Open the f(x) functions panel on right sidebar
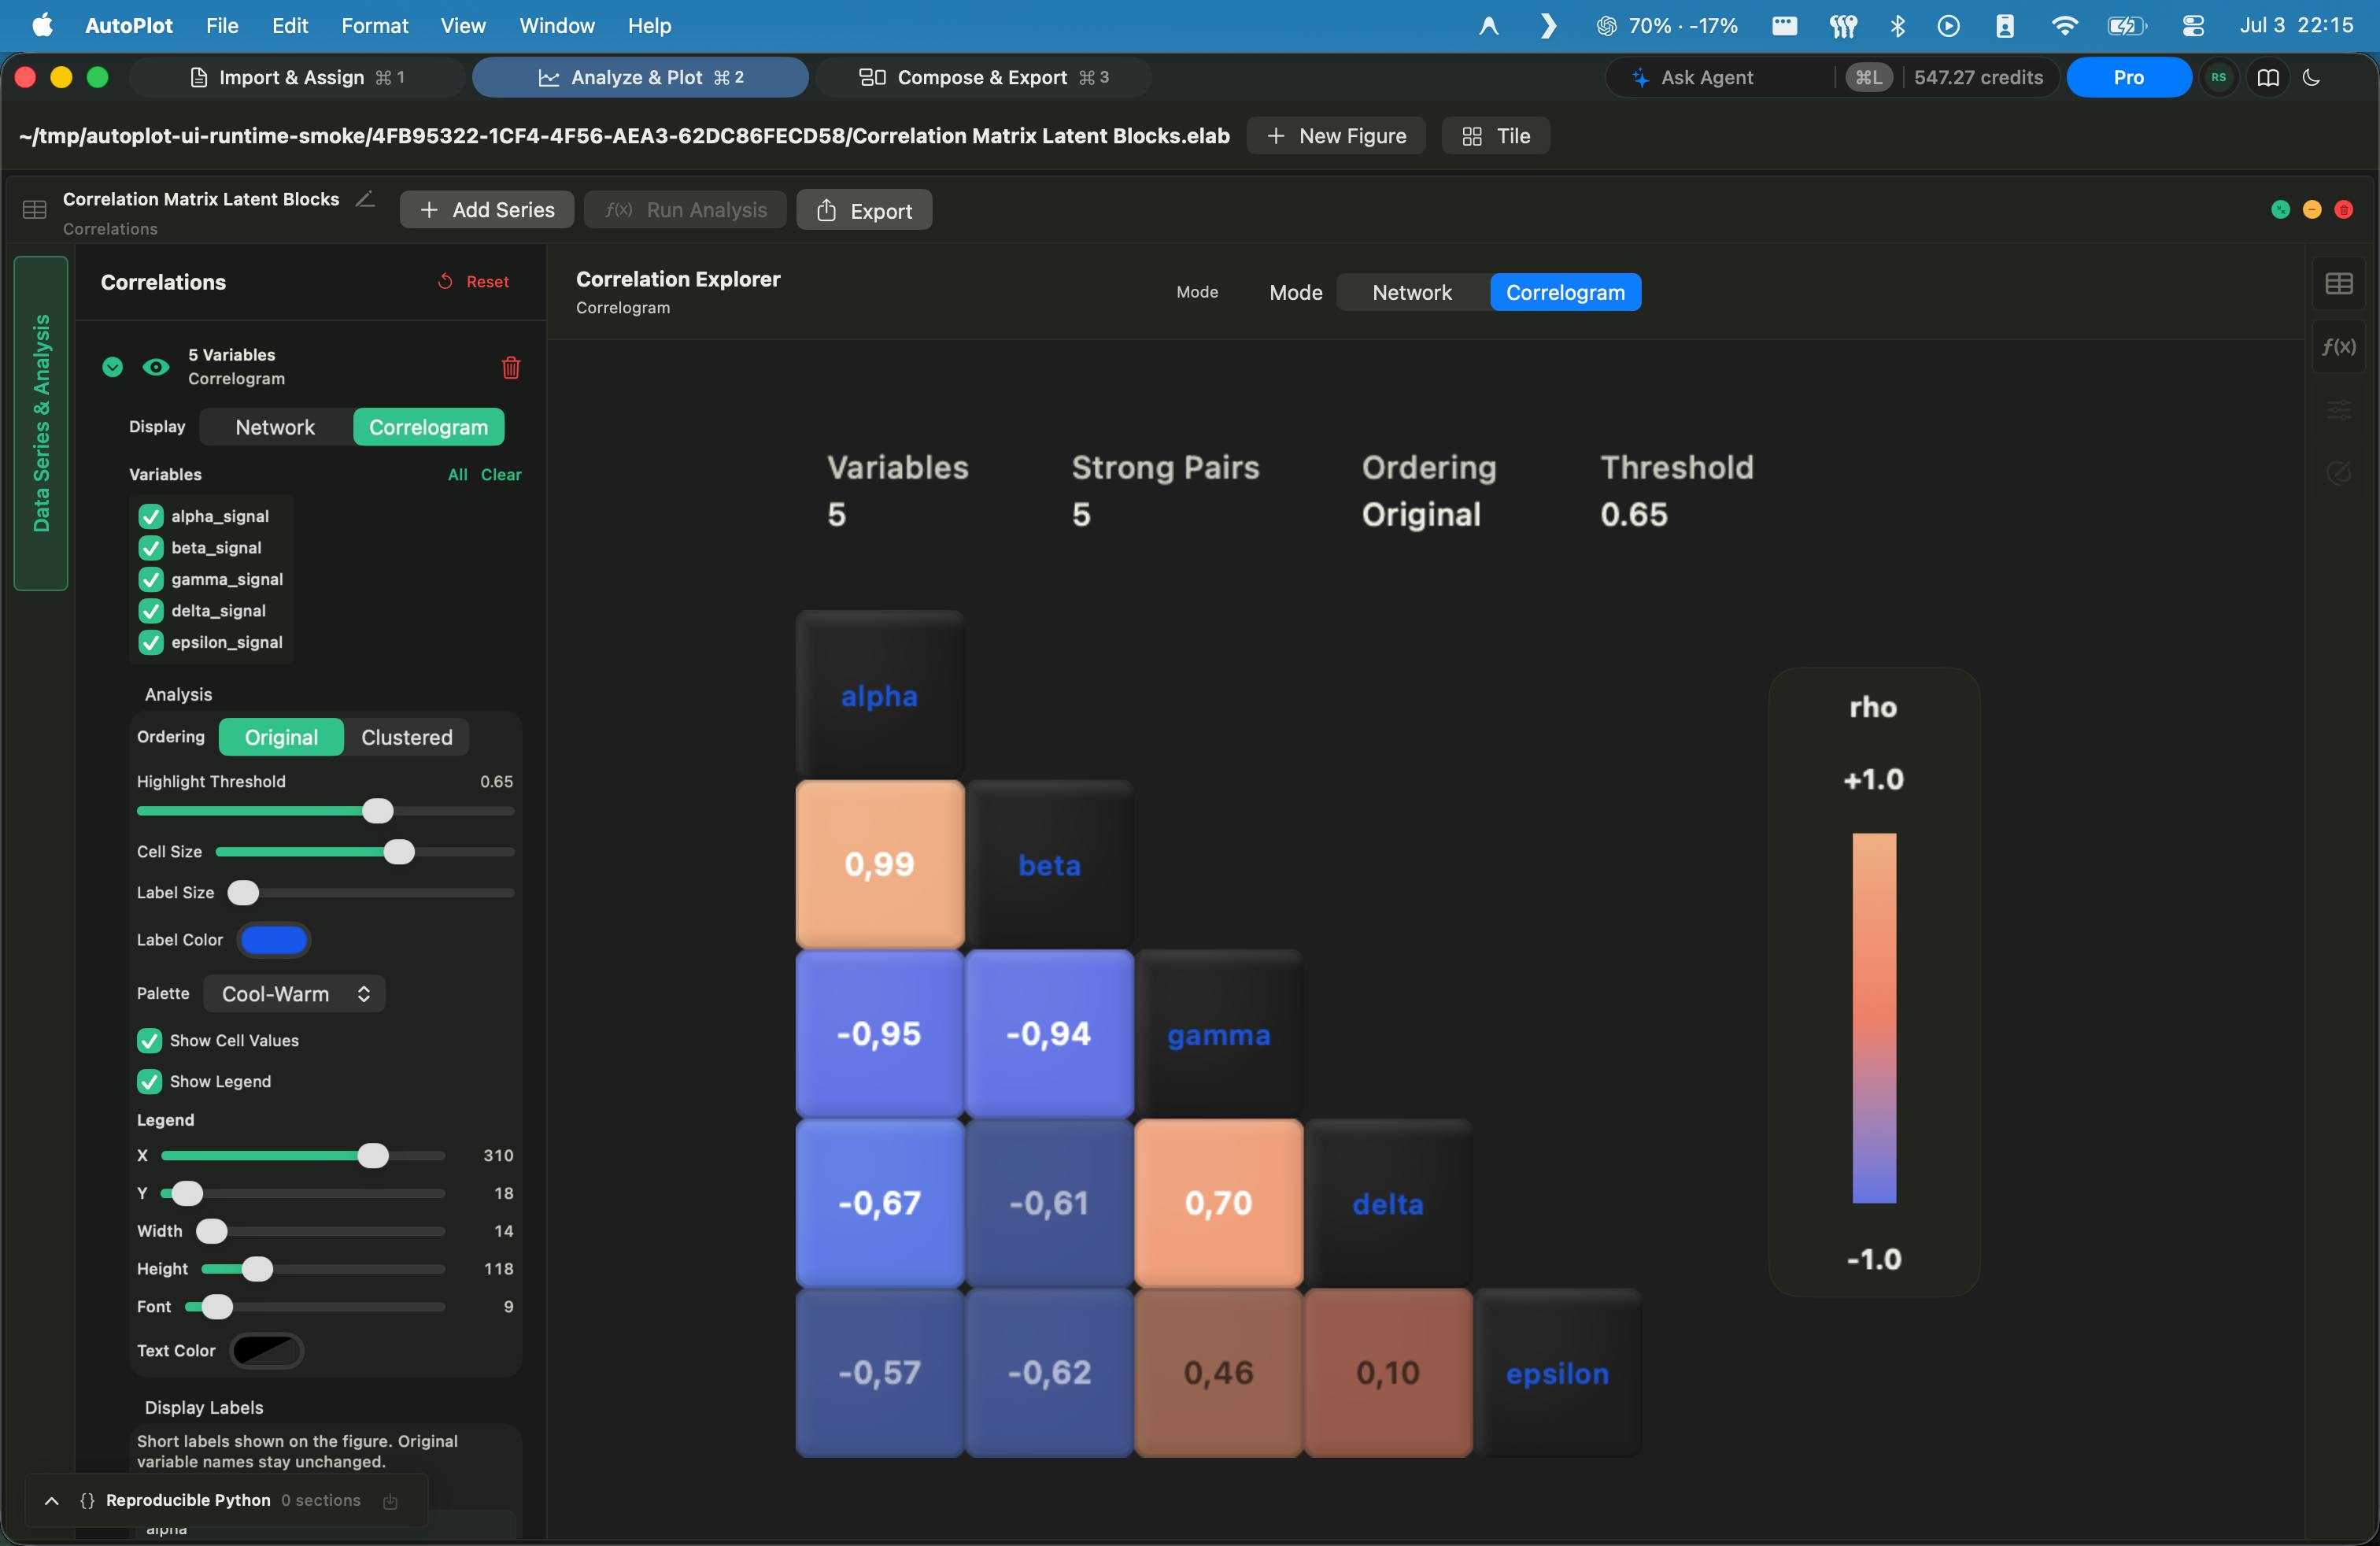Viewport: 2380px width, 1546px height. (x=2338, y=346)
